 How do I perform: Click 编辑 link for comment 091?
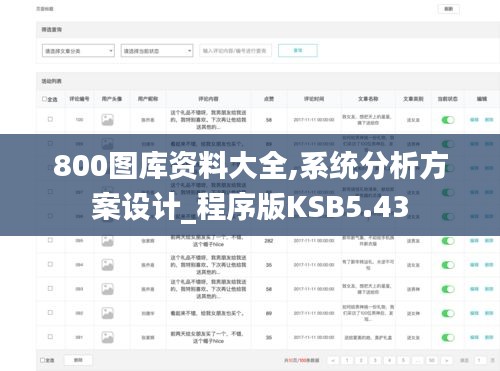474,337
